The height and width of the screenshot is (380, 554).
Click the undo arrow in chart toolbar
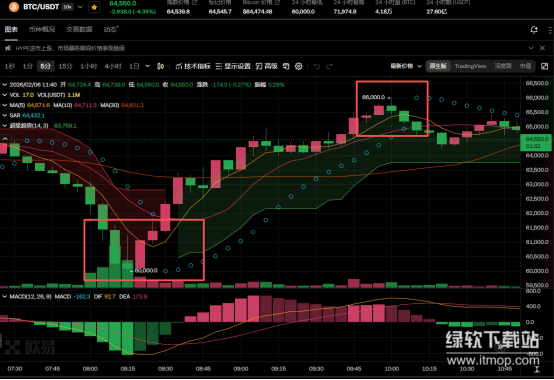click(x=317, y=66)
